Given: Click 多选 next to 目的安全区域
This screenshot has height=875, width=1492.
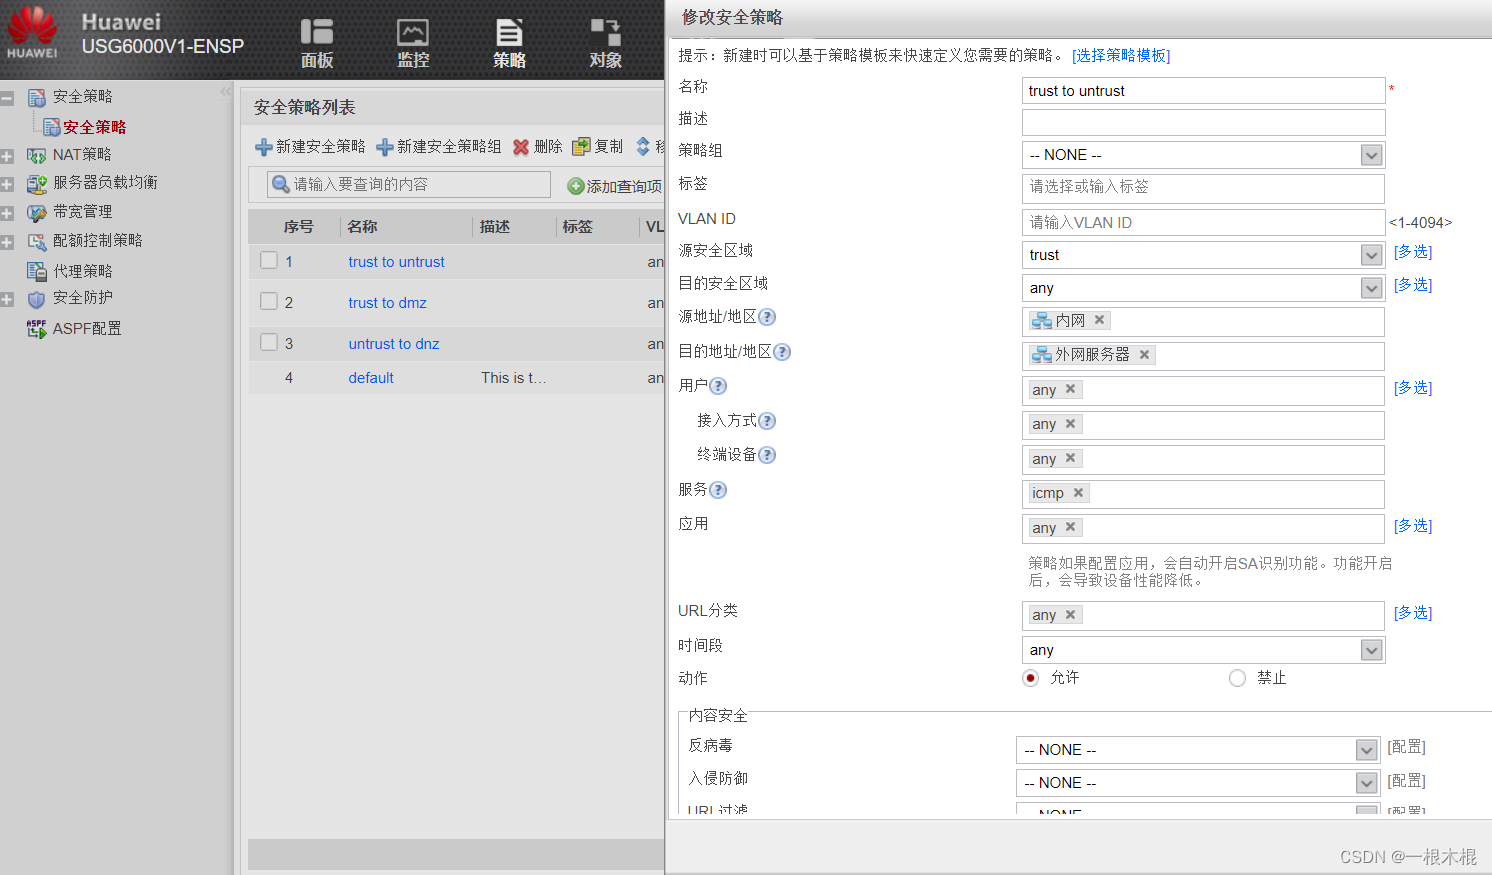Looking at the screenshot, I should pos(1413,285).
